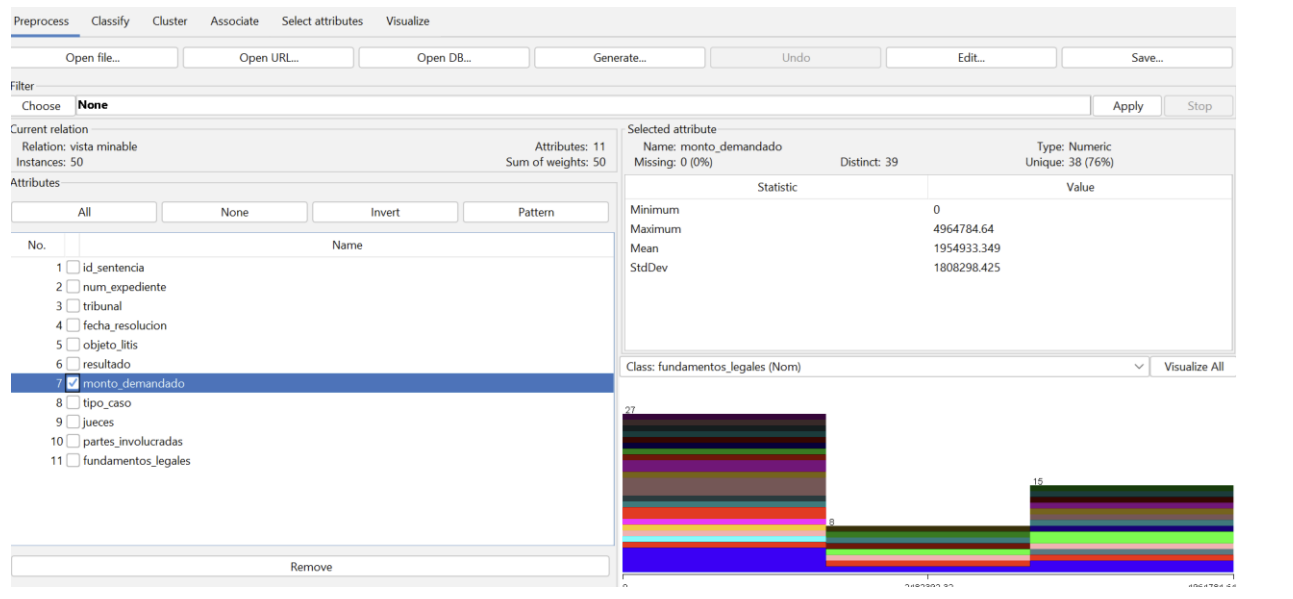Open the Pattern selection button
Screen dimensions: 1293x599
(x=536, y=212)
